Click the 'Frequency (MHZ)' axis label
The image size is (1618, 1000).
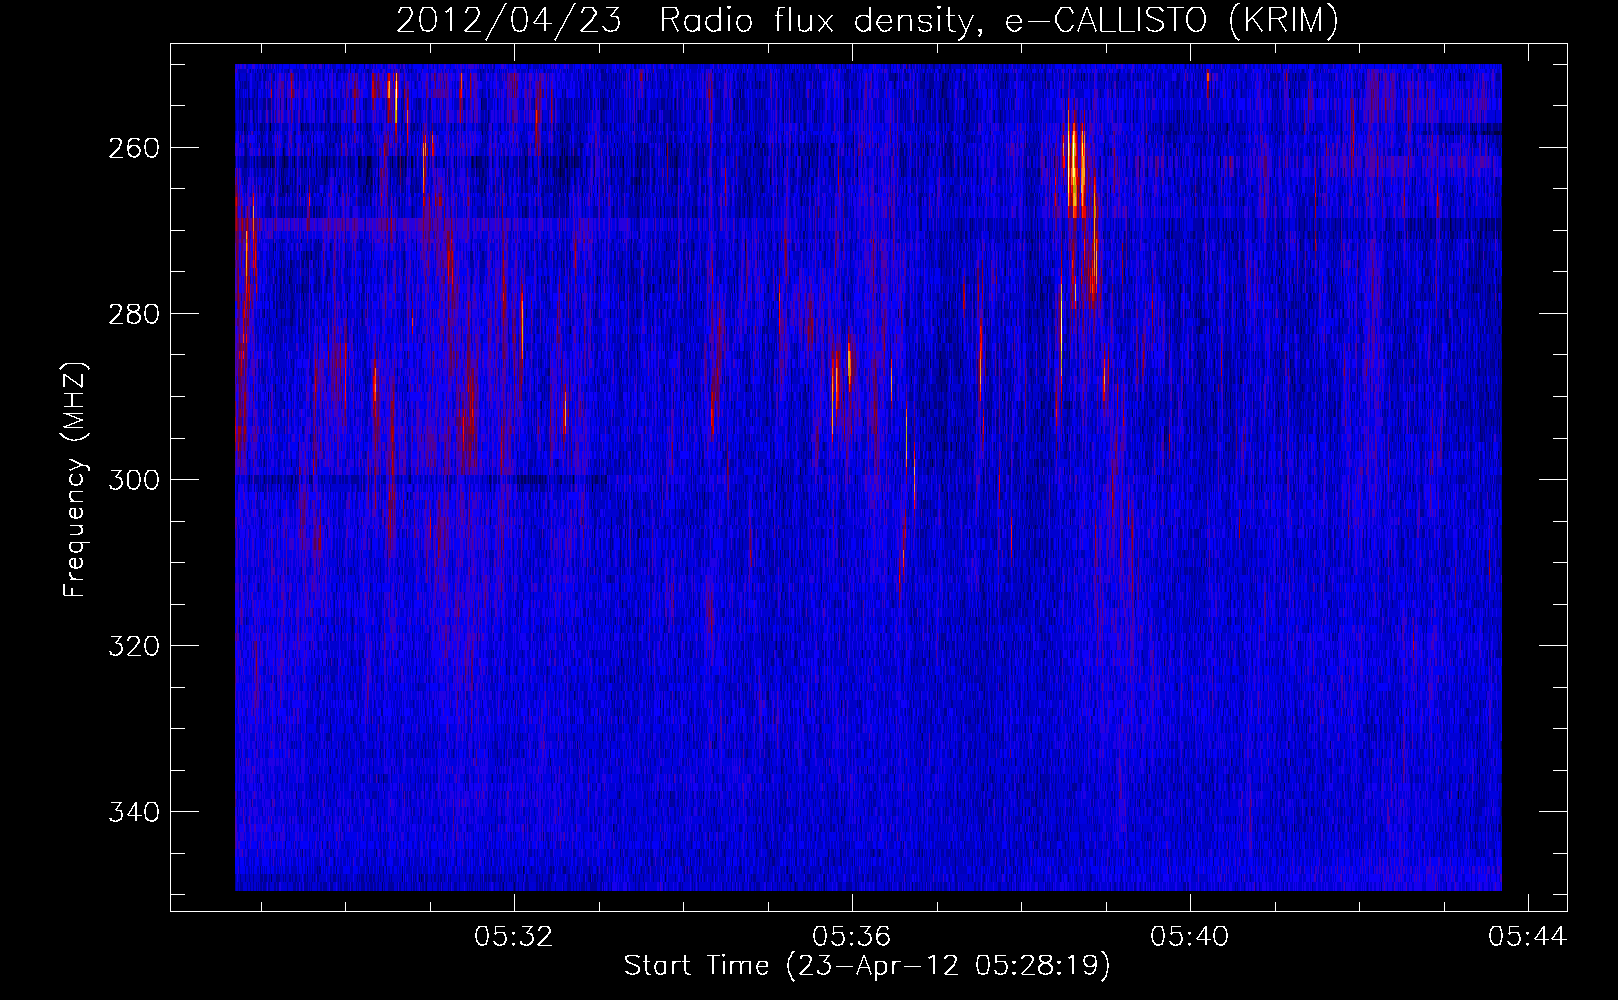point(75,479)
